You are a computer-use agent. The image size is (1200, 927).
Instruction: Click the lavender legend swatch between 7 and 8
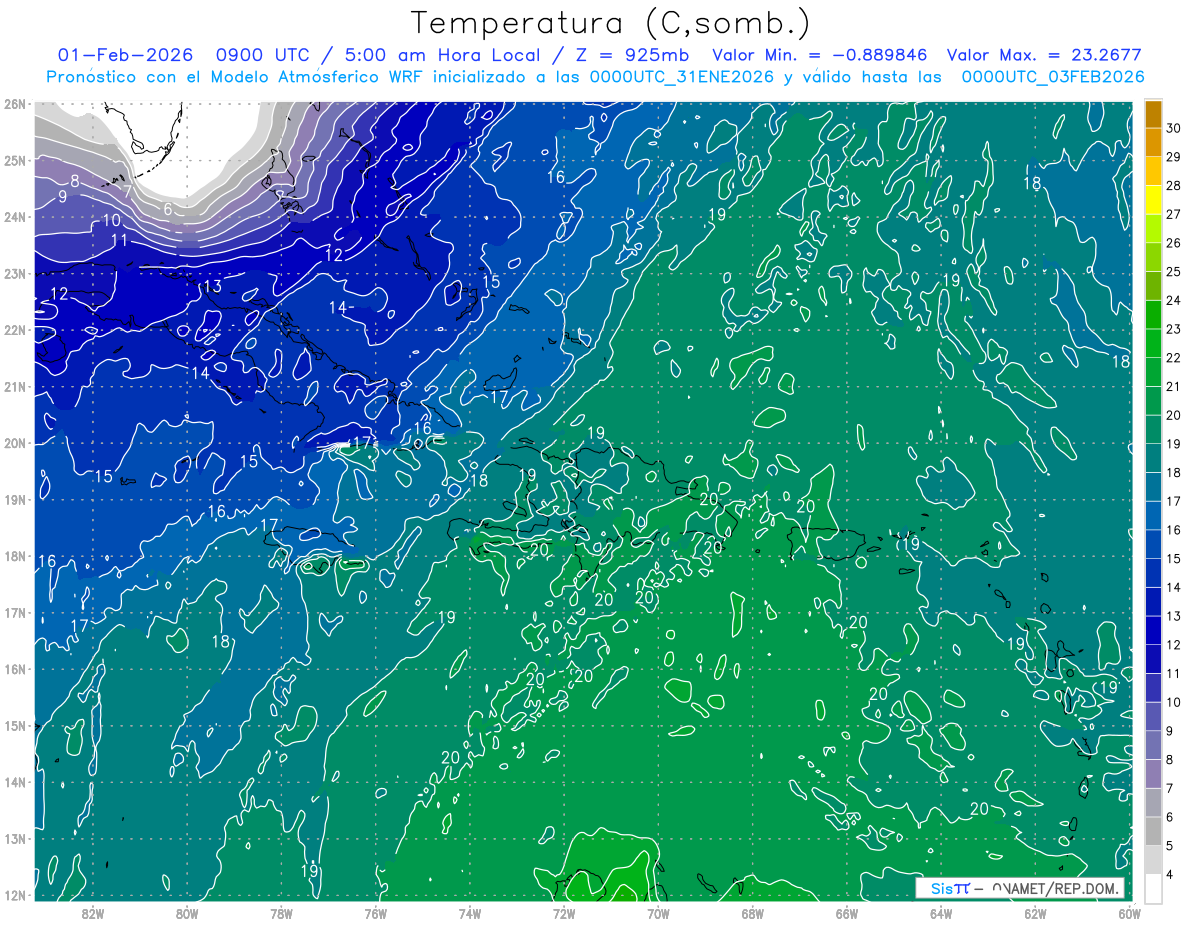[1153, 773]
